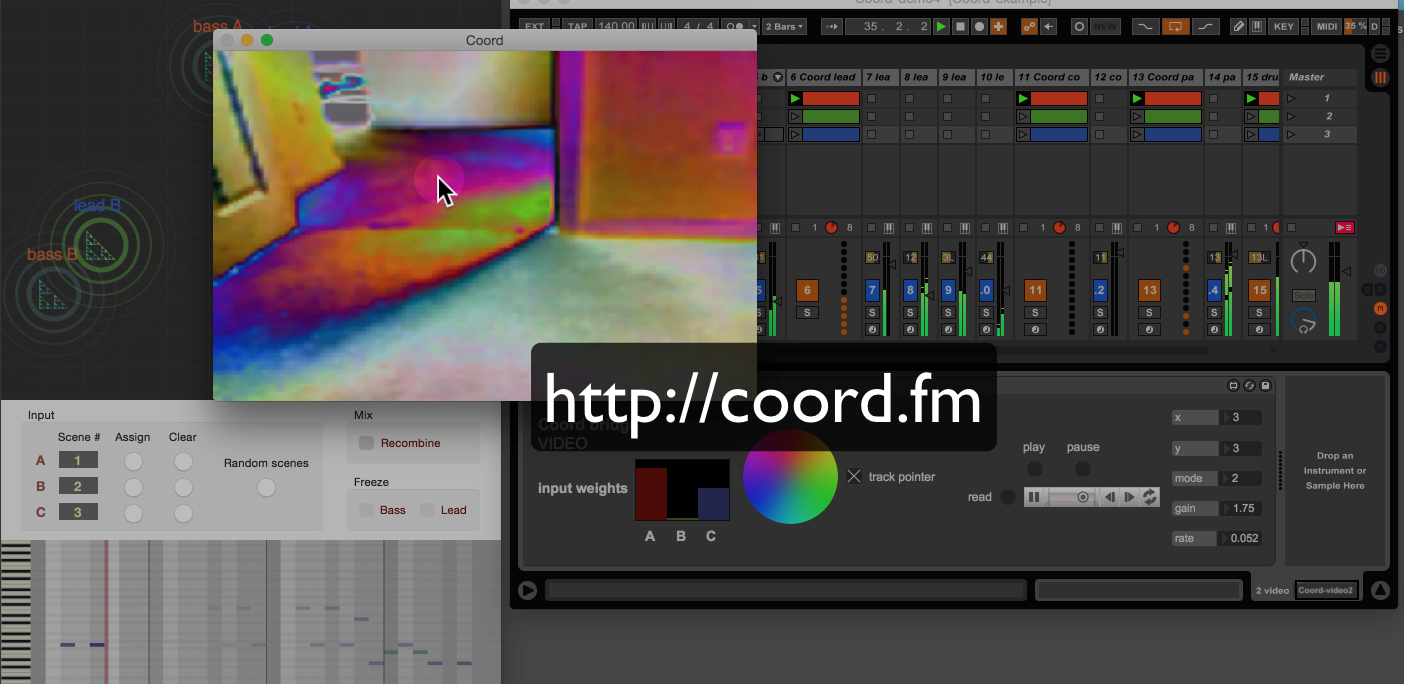Click the back to arrangement arrow icon

tap(1049, 26)
